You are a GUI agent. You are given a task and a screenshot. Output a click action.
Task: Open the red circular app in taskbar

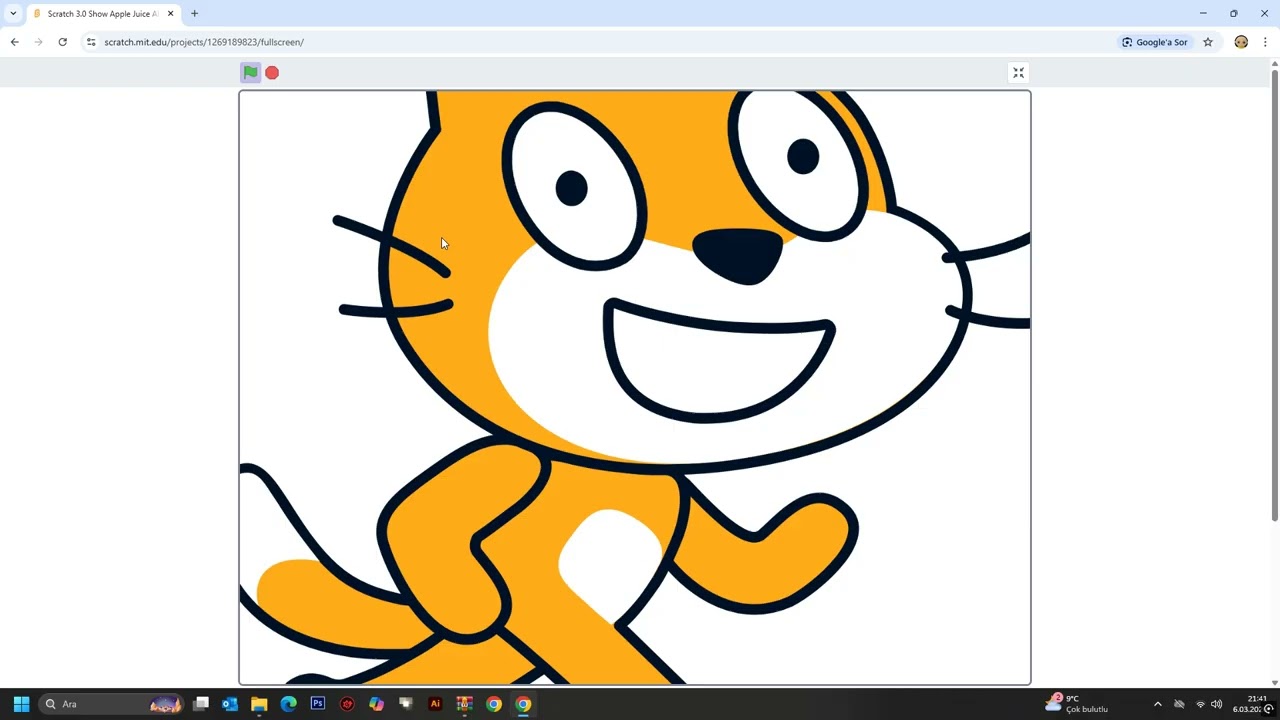pos(347,704)
